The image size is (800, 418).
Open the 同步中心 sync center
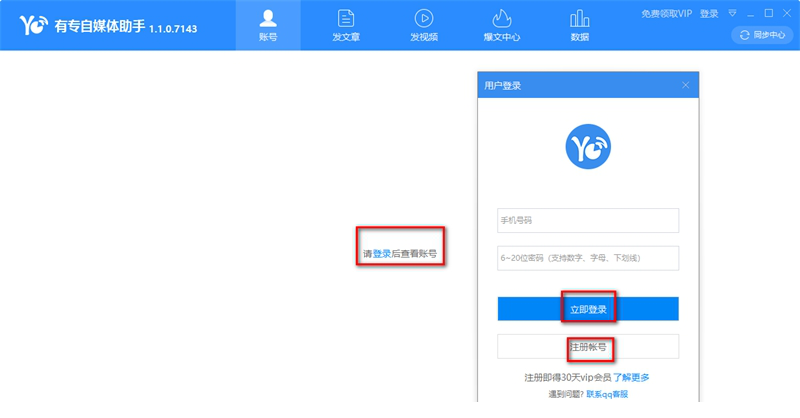pos(763,35)
